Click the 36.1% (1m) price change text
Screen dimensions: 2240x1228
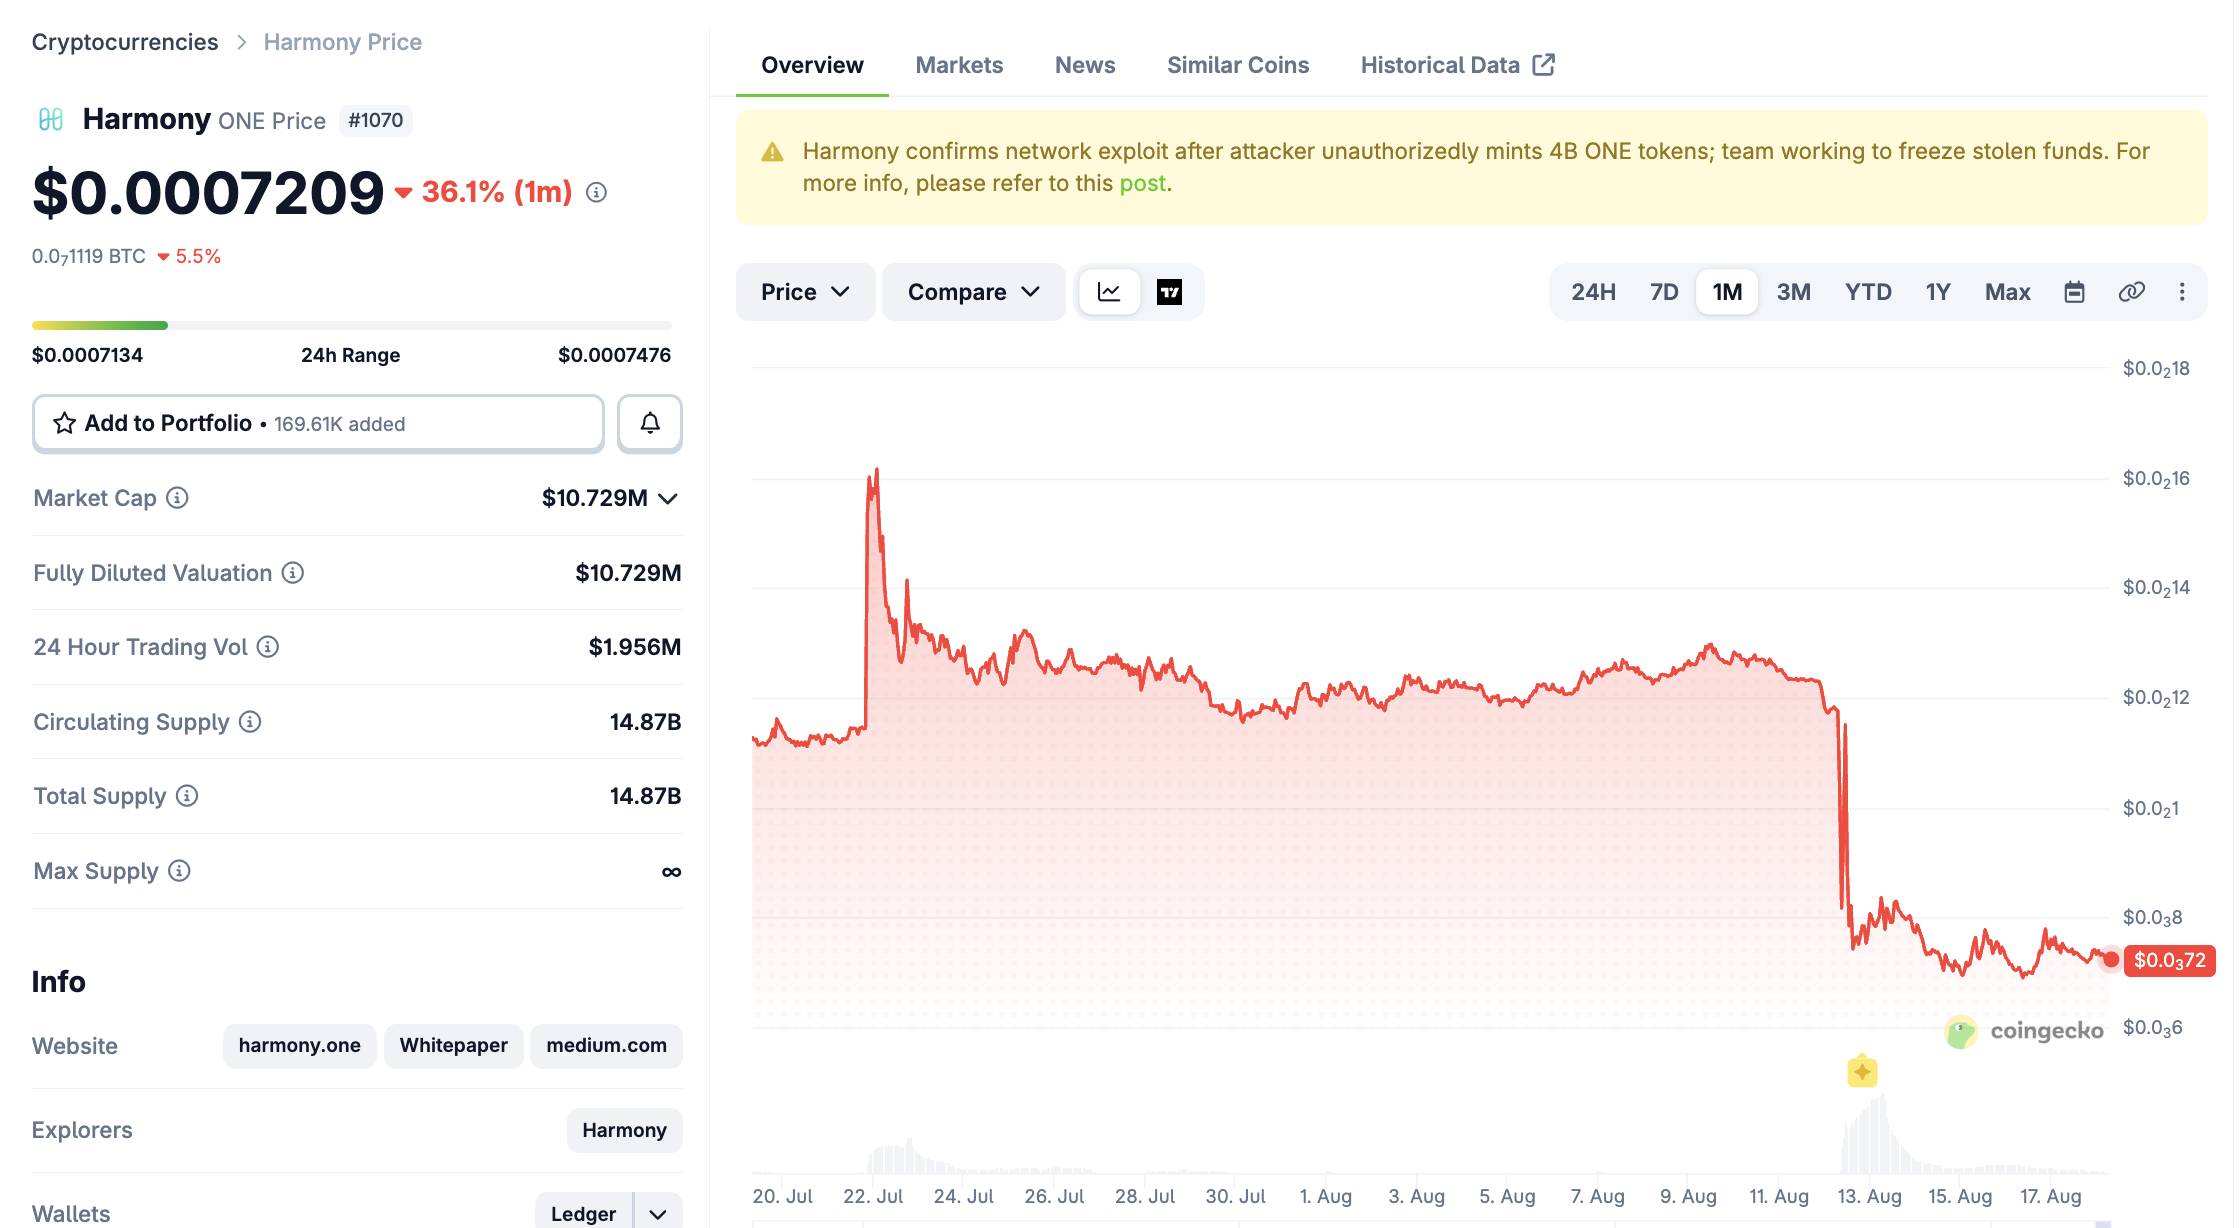coord(497,192)
